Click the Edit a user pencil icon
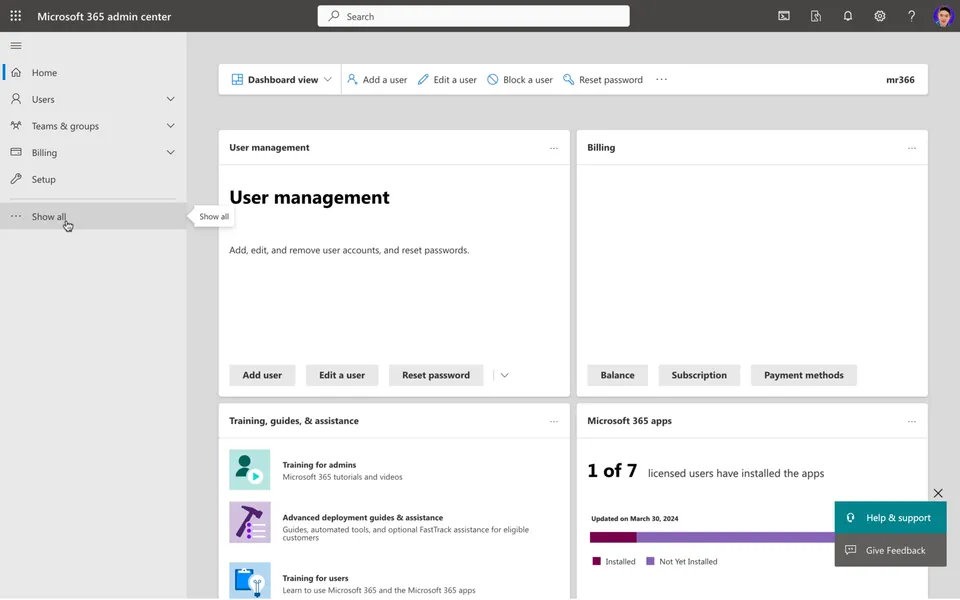The image size is (960, 600). click(x=423, y=80)
